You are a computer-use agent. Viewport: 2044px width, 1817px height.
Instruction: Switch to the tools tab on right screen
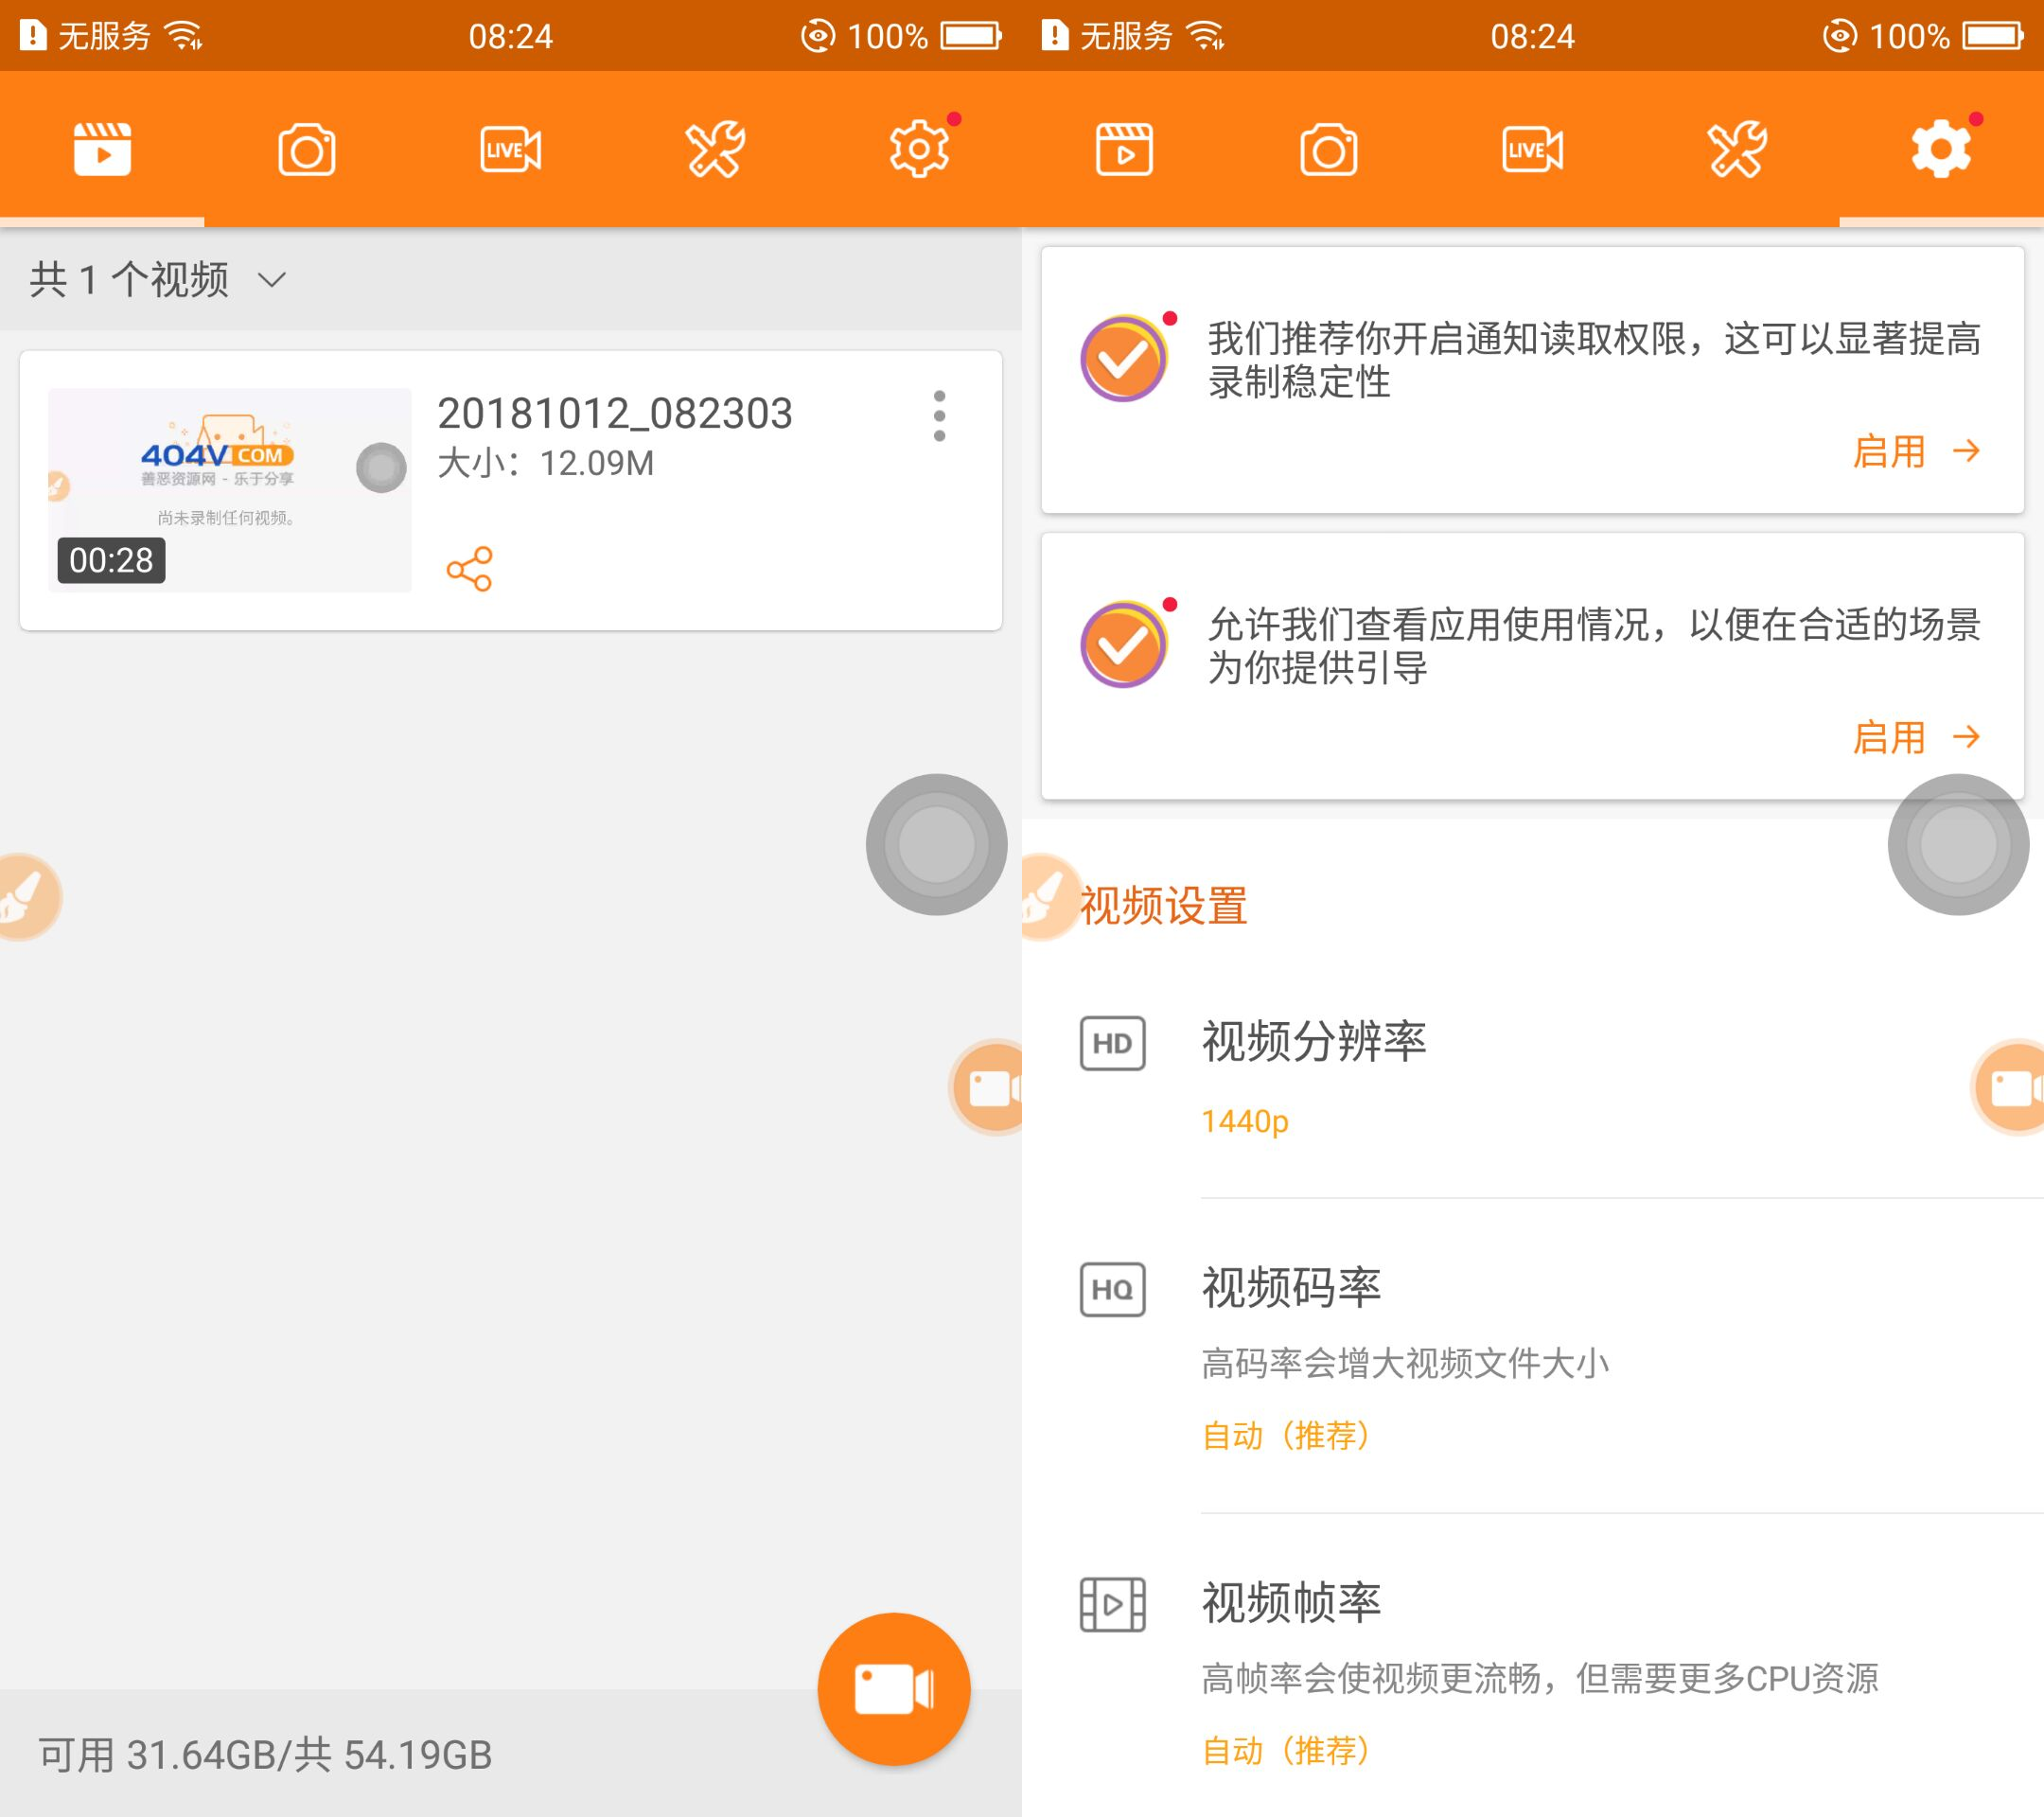(1736, 150)
